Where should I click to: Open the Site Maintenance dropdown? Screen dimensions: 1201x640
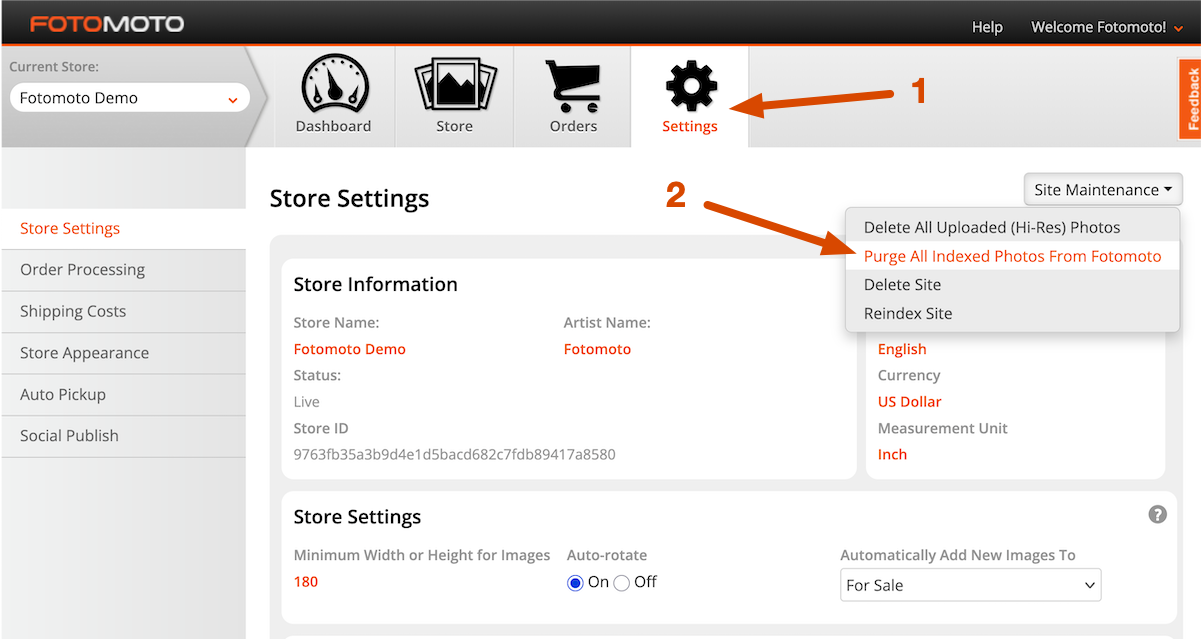pyautogui.click(x=1103, y=190)
